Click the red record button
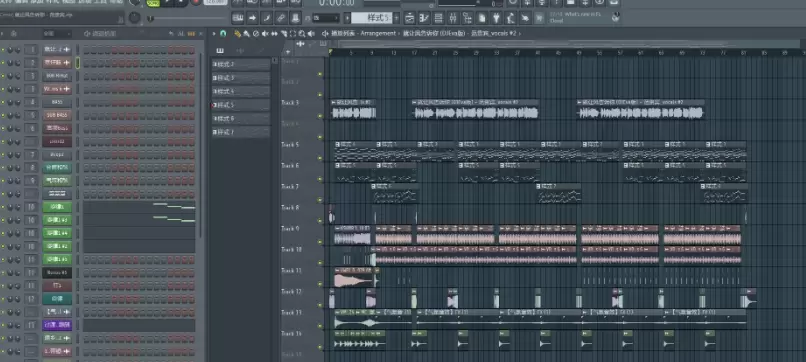 [196, 2]
